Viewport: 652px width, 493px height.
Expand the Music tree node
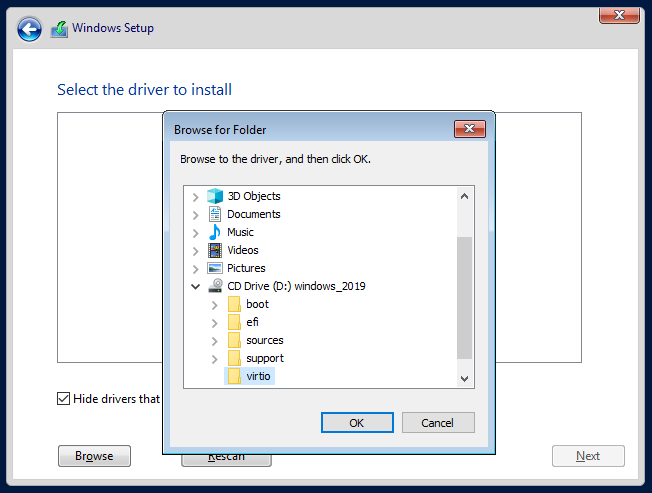[195, 233]
